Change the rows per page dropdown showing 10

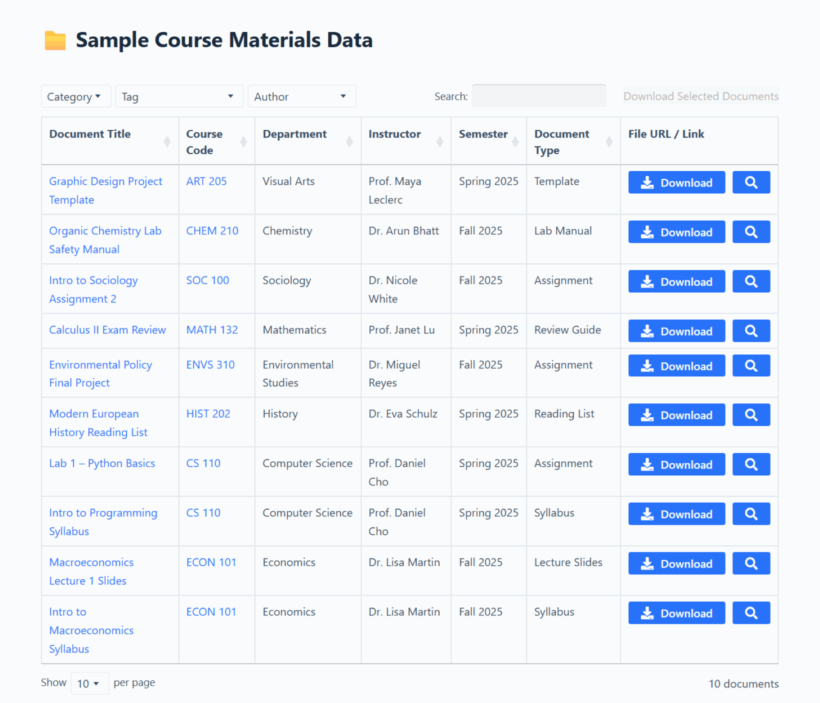coord(89,684)
